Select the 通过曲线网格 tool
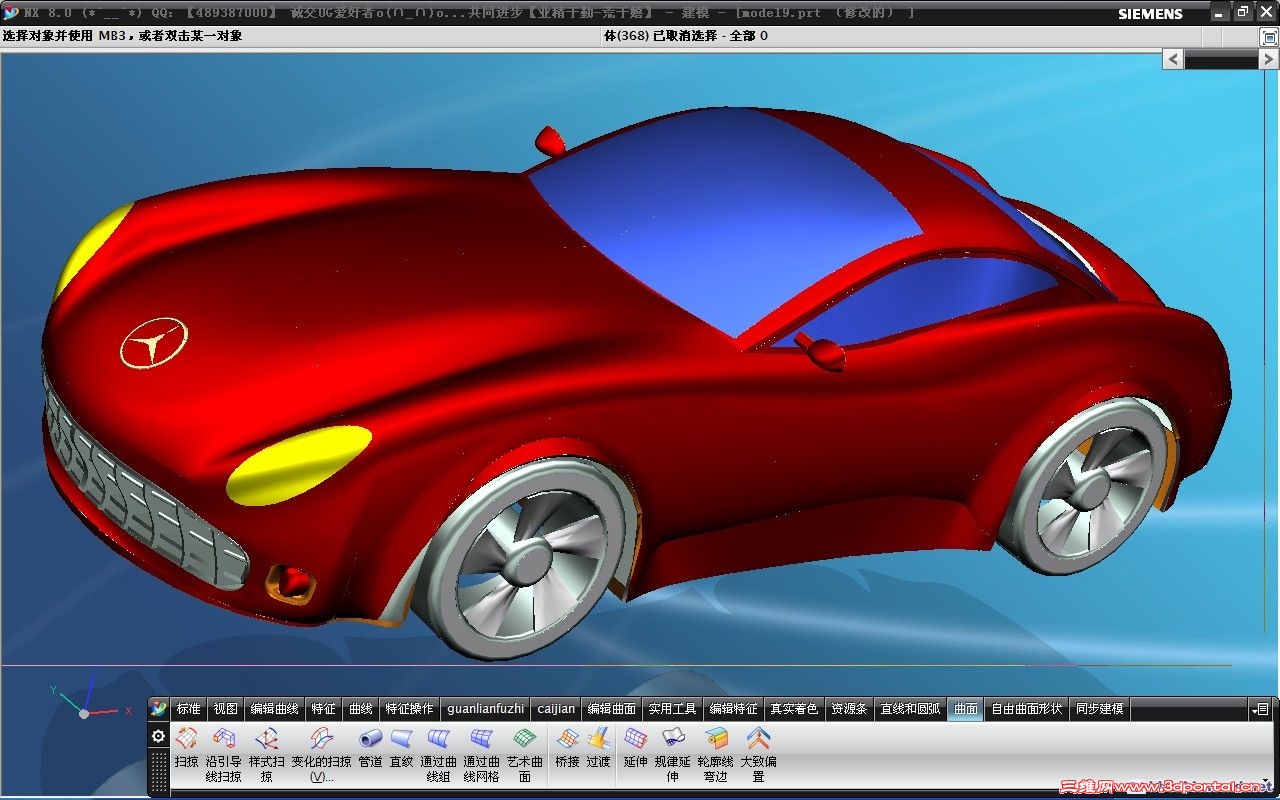 click(481, 753)
